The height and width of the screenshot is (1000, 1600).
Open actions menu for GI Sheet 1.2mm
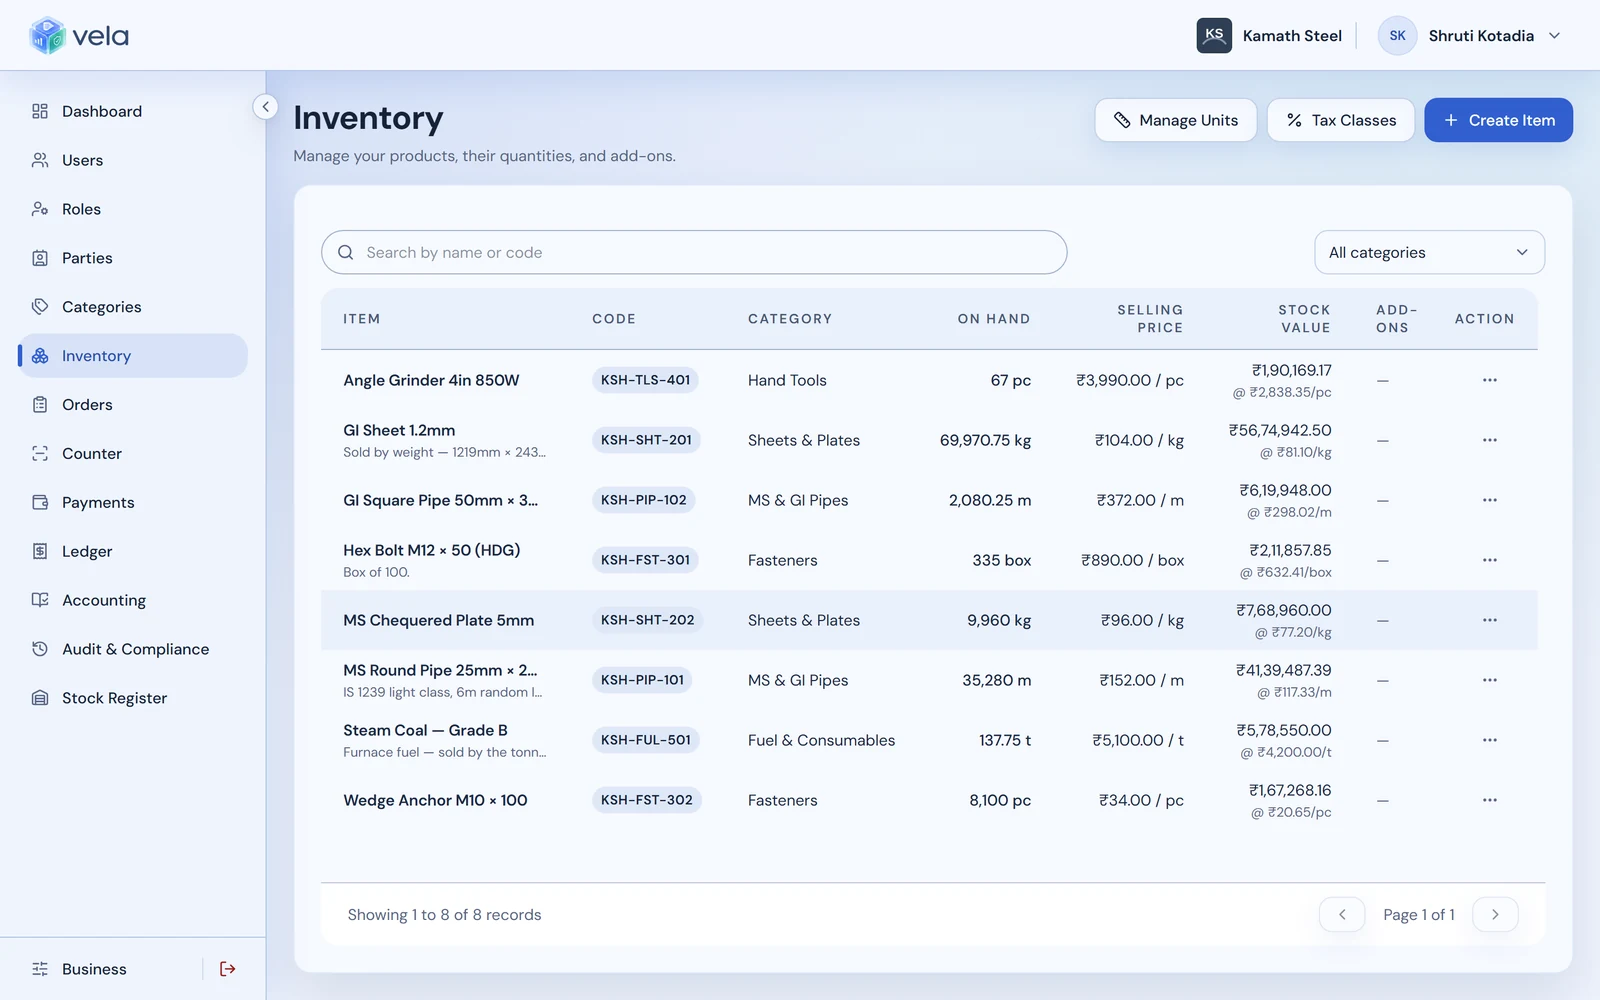pyautogui.click(x=1489, y=440)
